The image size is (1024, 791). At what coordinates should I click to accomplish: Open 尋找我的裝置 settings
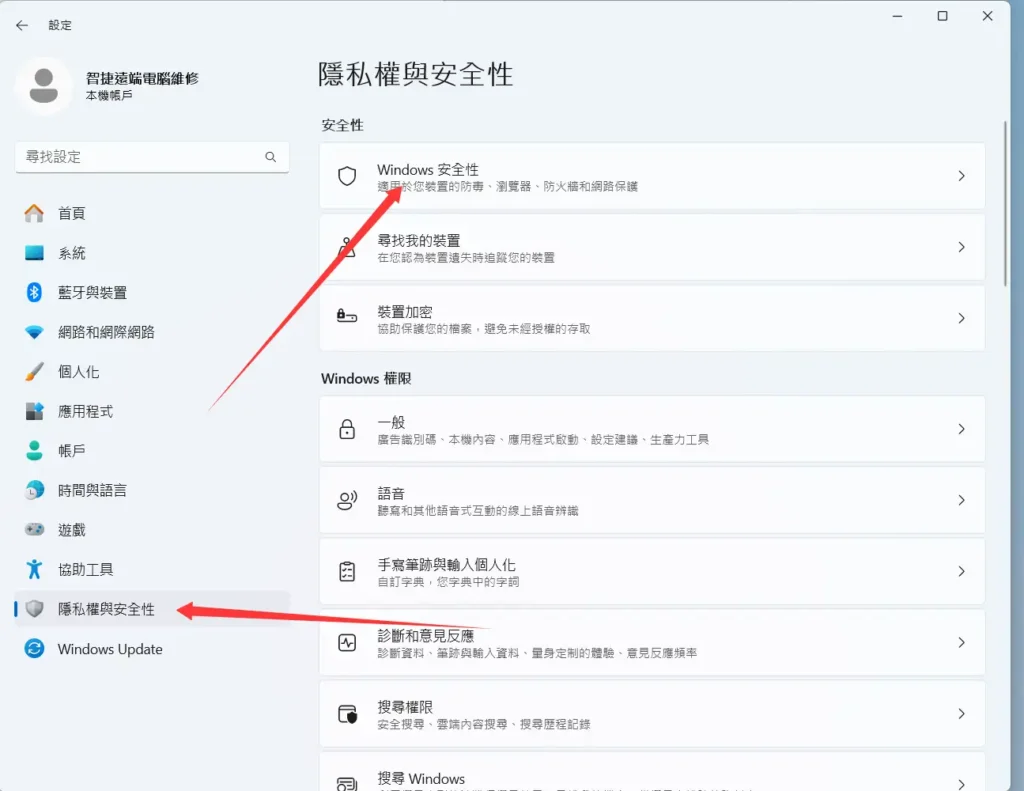652,247
